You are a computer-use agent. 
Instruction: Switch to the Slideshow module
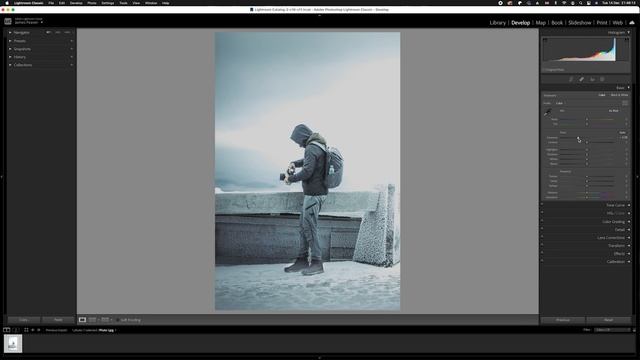[580, 23]
